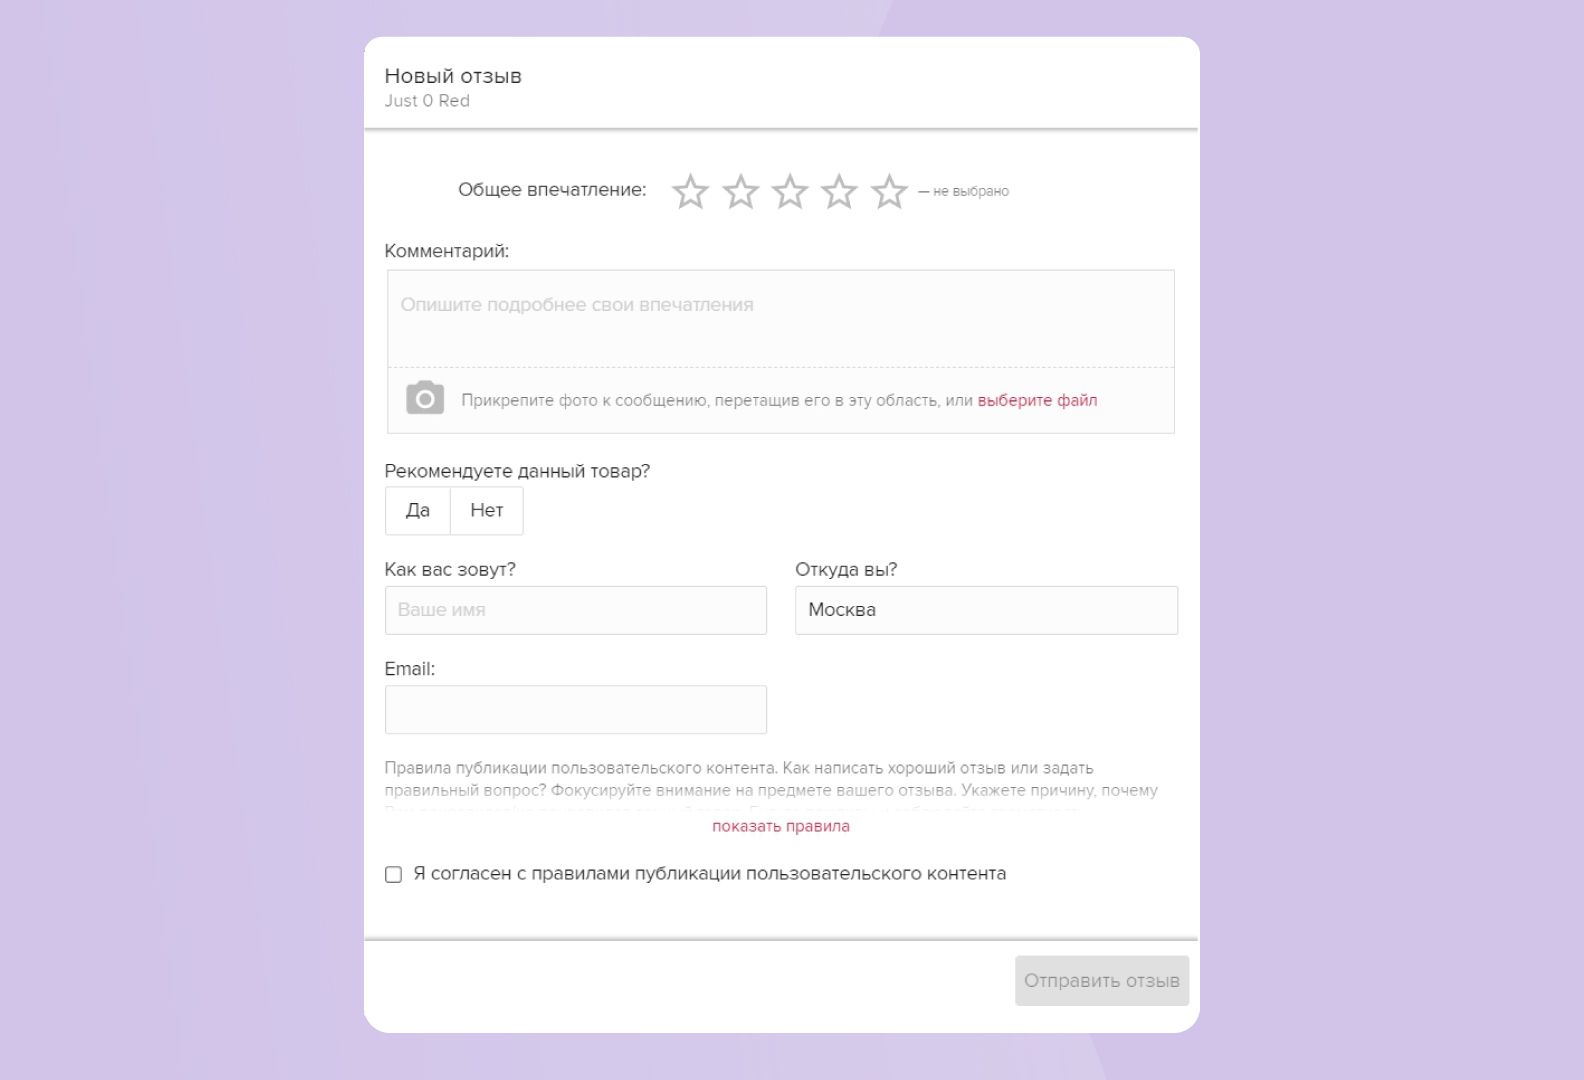Choose 'Нет' for product recommendation

pyautogui.click(x=487, y=511)
